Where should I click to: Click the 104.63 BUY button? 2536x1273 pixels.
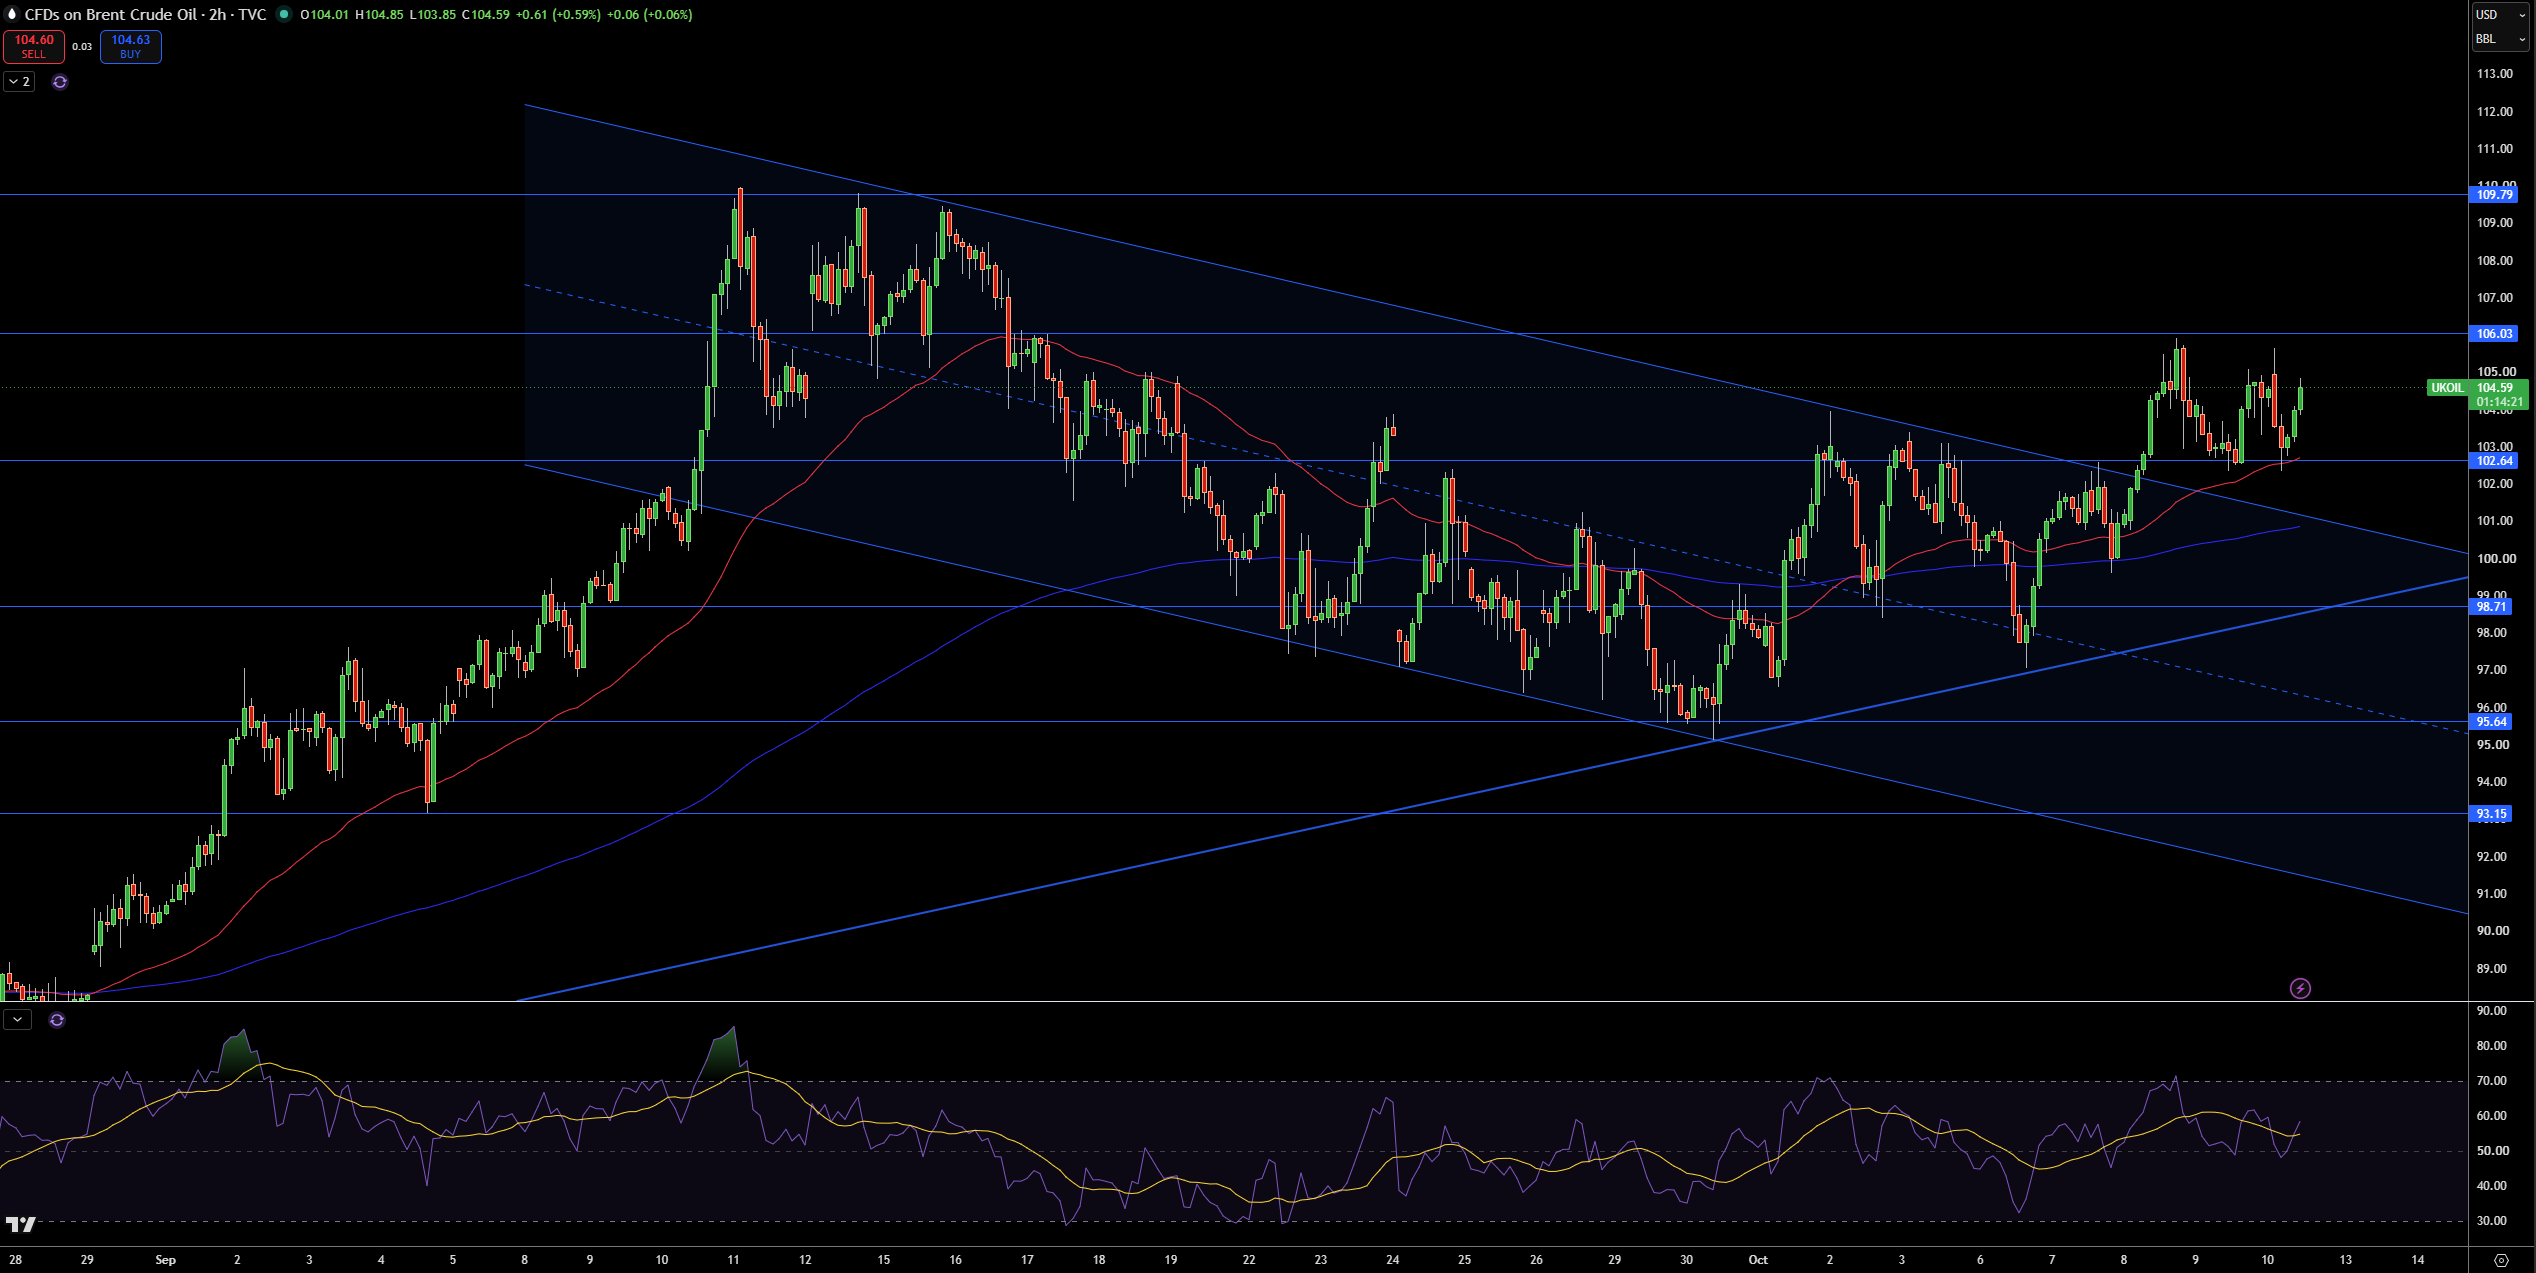tap(131, 46)
